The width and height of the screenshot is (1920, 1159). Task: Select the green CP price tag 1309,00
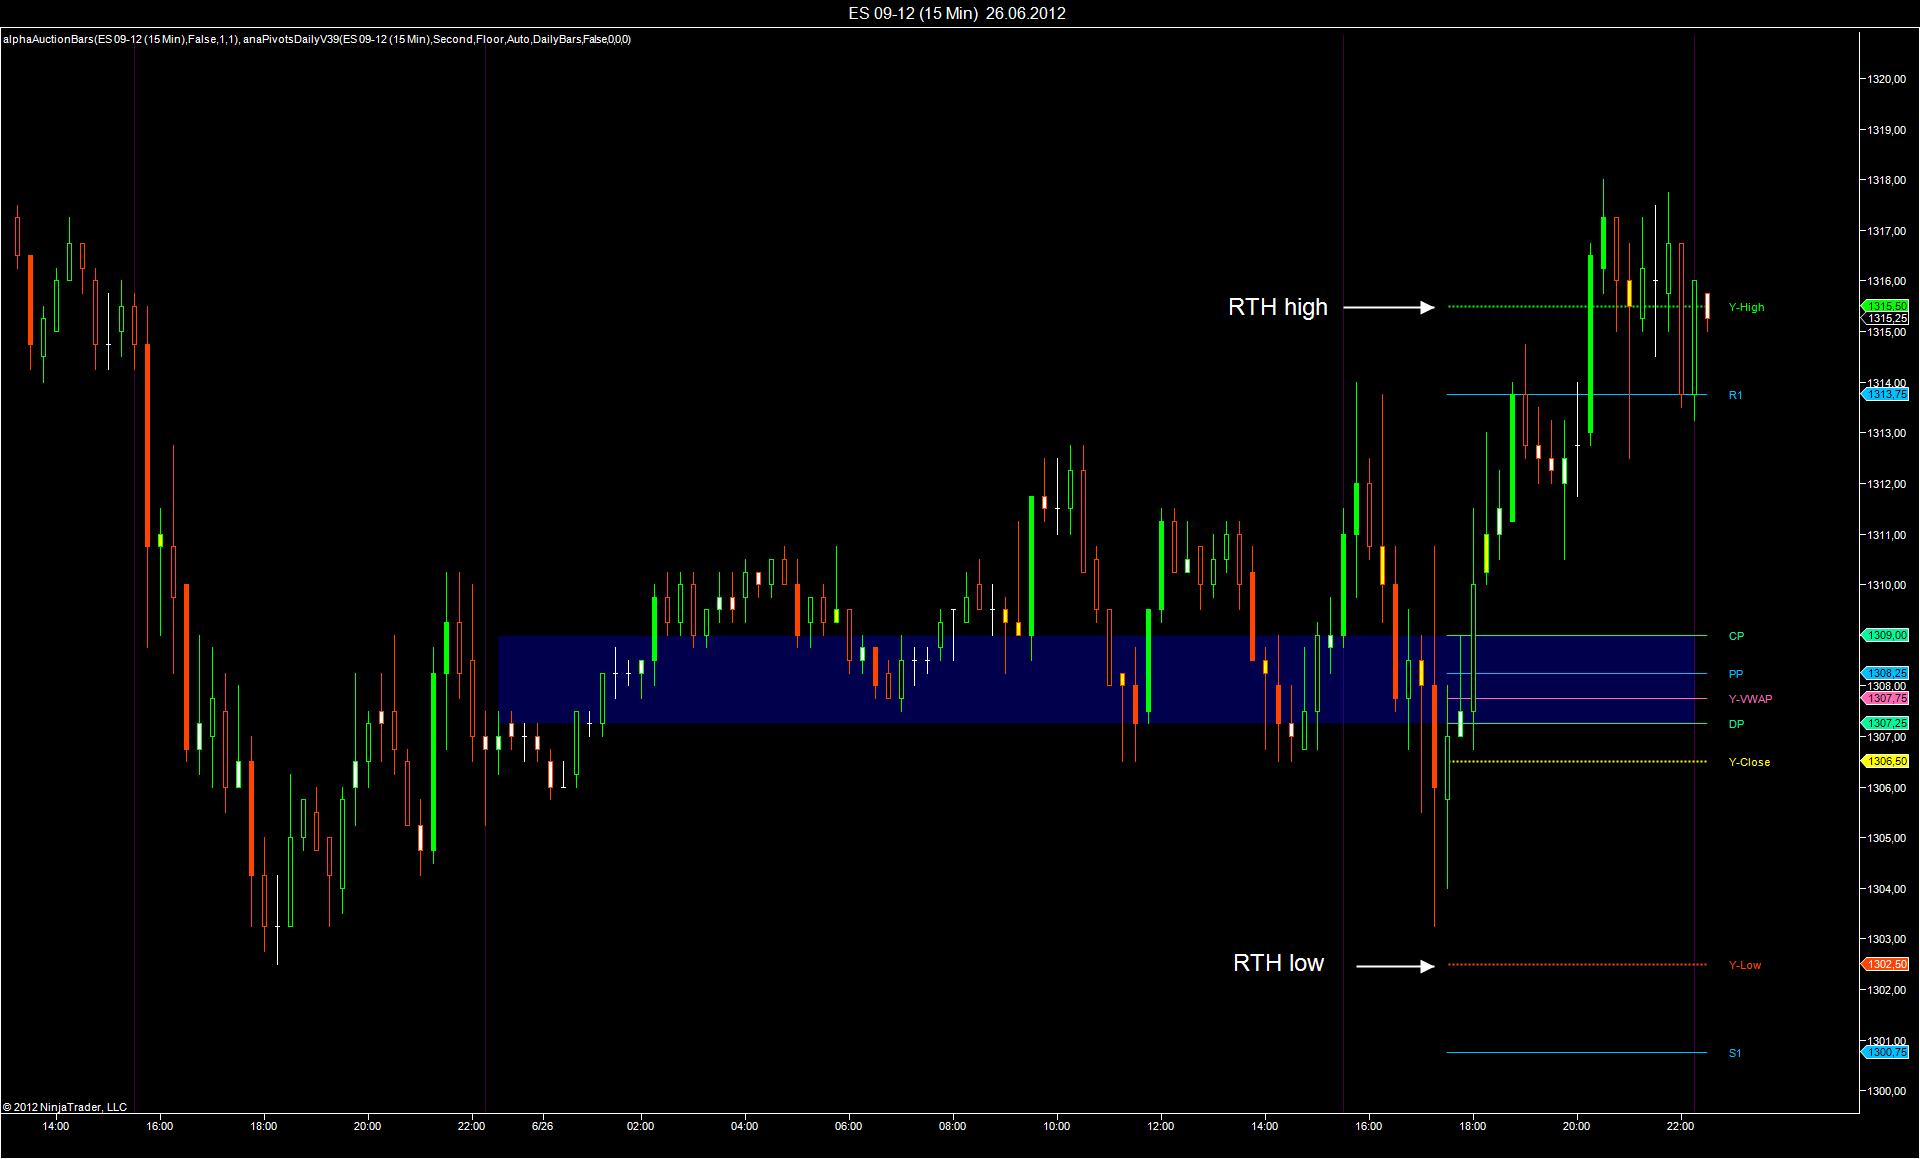(1886, 636)
